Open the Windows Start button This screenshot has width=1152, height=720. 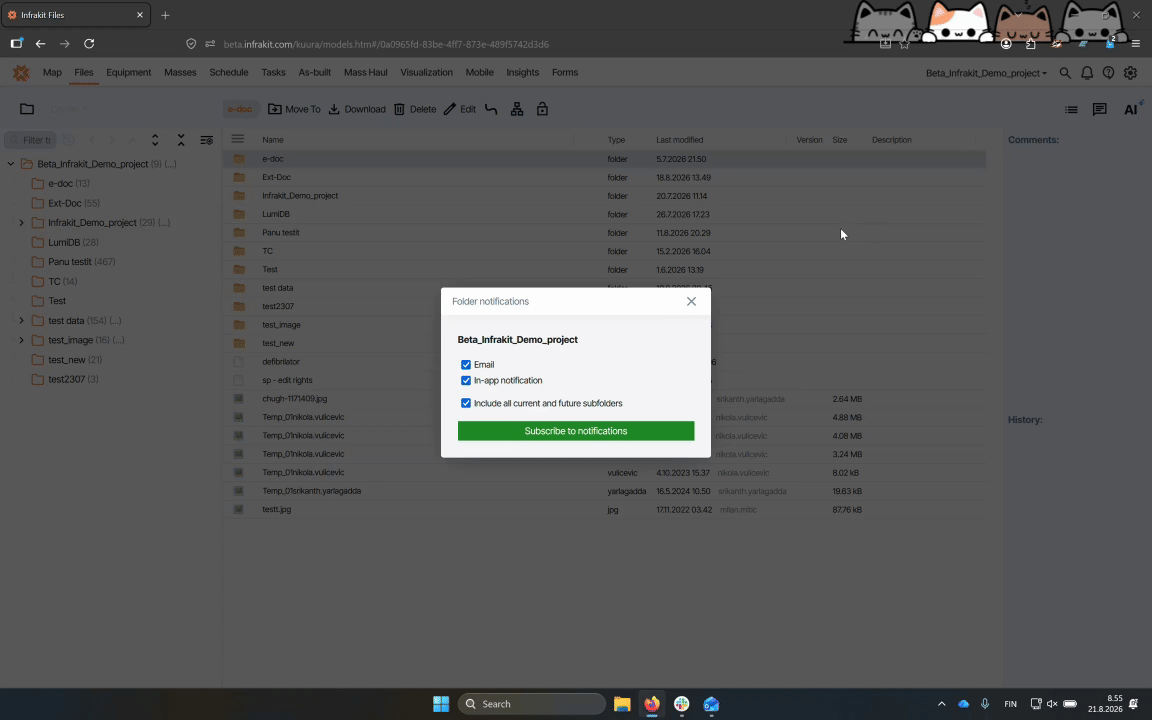click(x=441, y=704)
